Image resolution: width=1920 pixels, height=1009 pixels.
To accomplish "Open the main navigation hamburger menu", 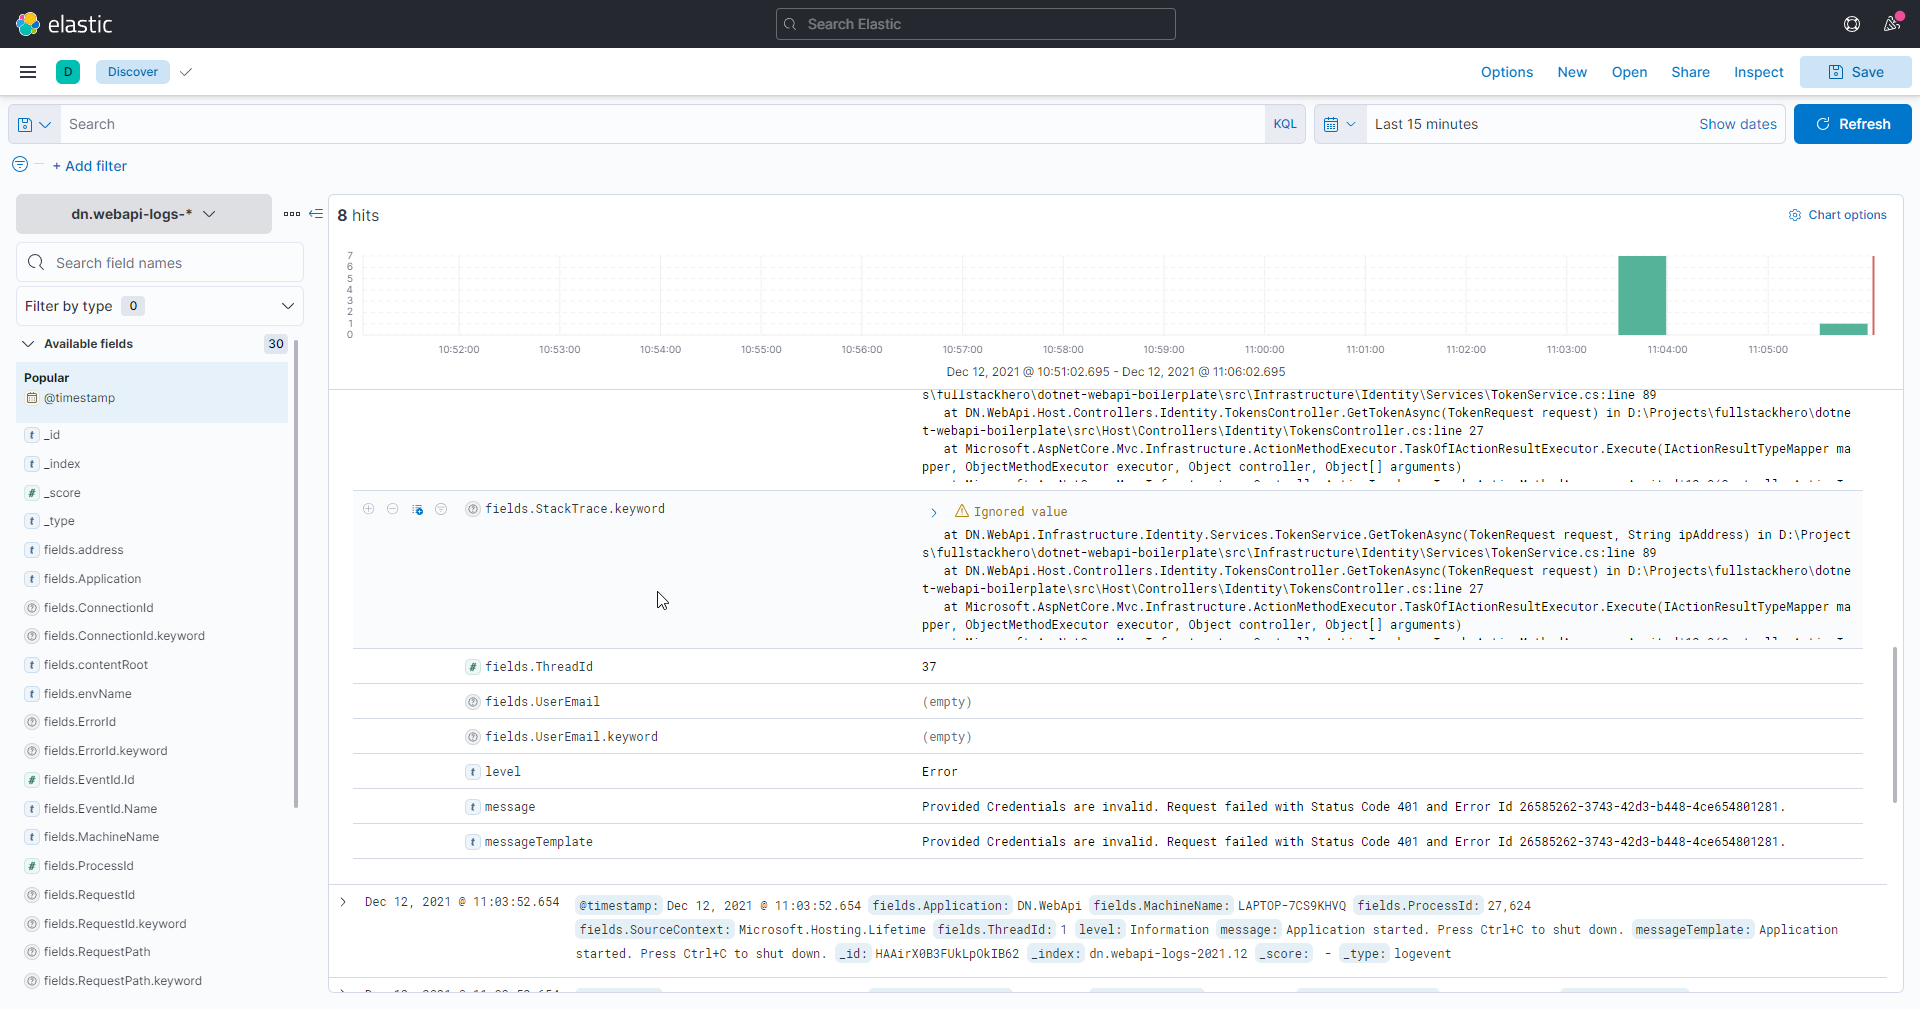I will (27, 71).
